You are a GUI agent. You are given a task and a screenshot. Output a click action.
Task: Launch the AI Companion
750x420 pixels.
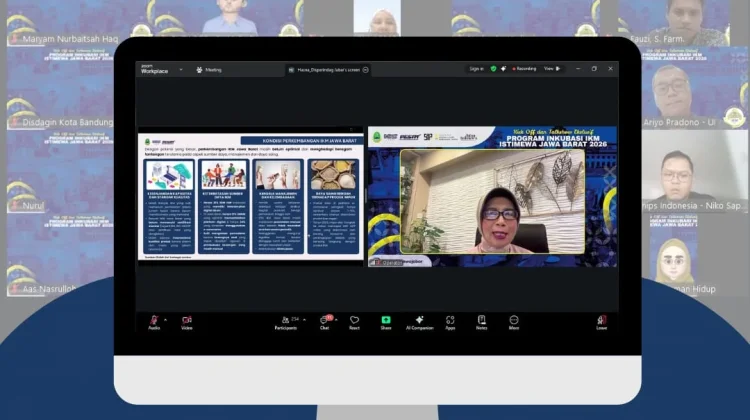click(419, 321)
